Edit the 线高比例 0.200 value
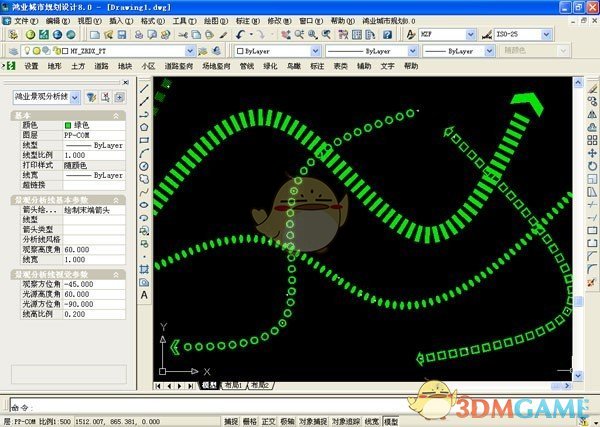Viewport: 600px width, 427px height. [94, 314]
